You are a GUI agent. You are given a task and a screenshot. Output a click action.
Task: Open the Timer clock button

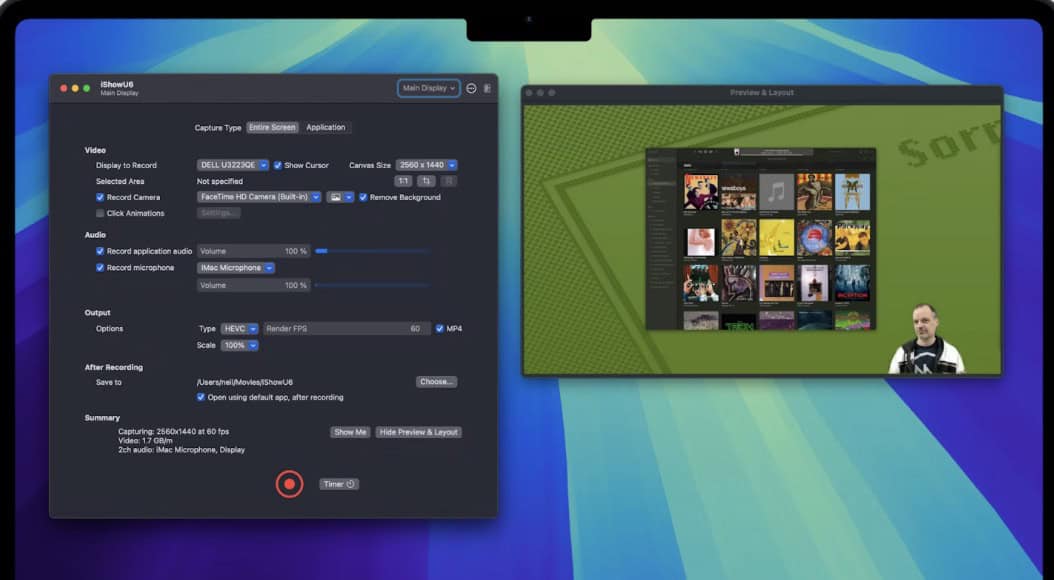[x=339, y=484]
